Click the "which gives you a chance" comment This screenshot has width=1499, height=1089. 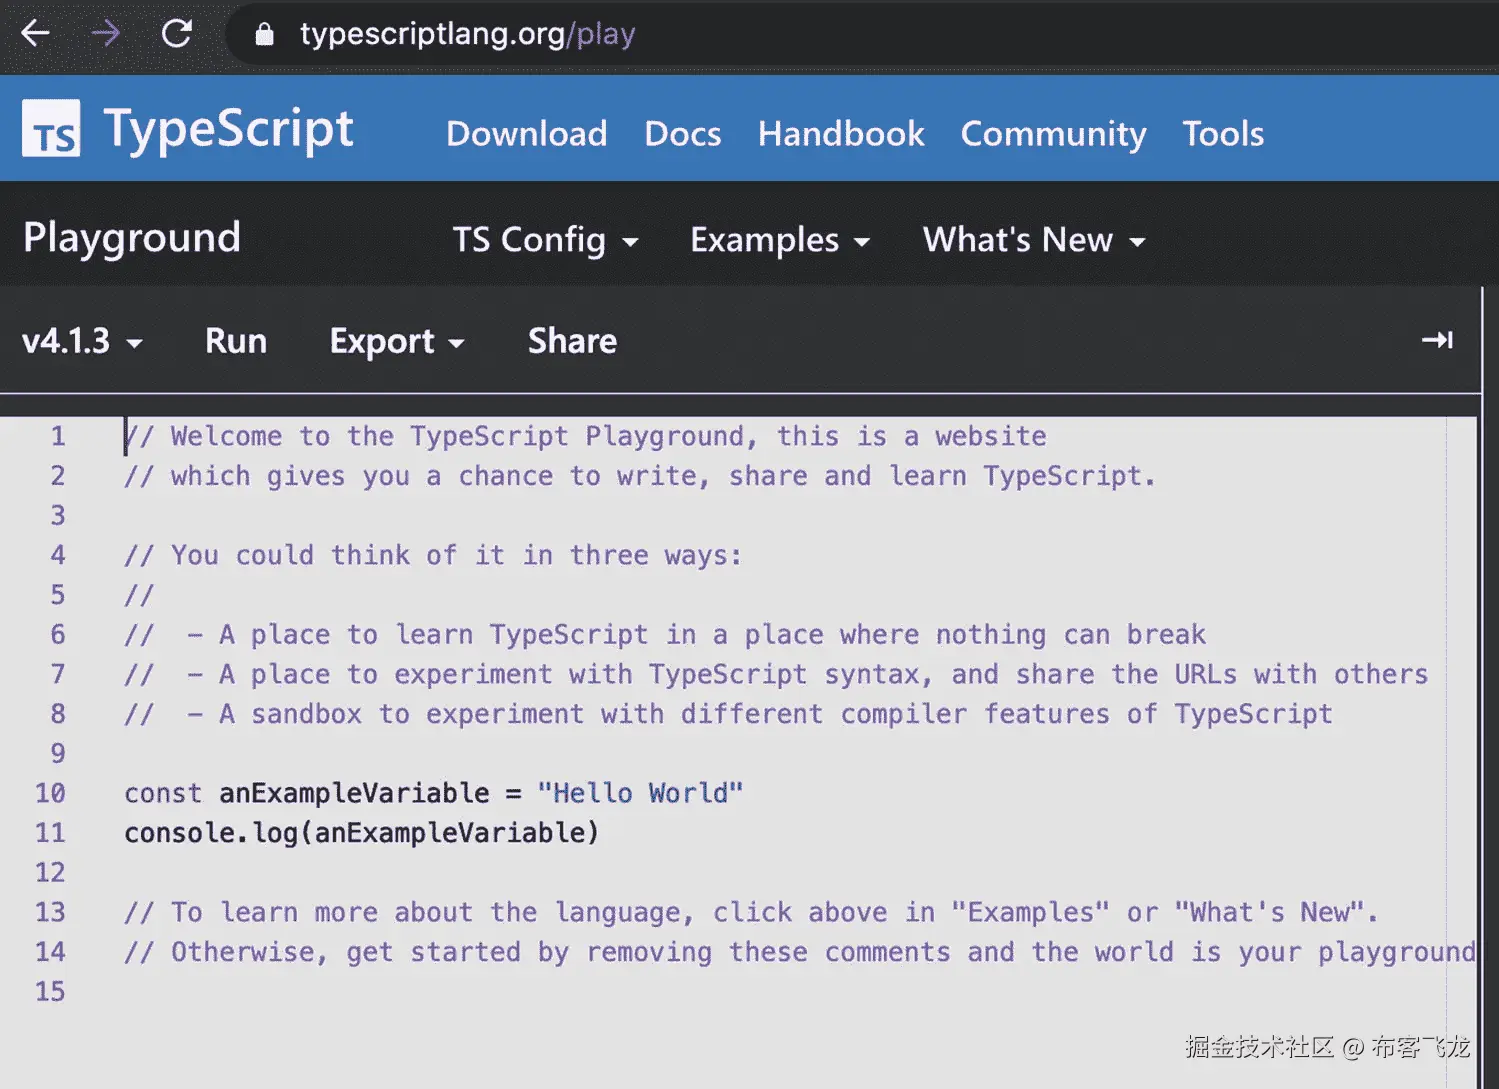640,476
